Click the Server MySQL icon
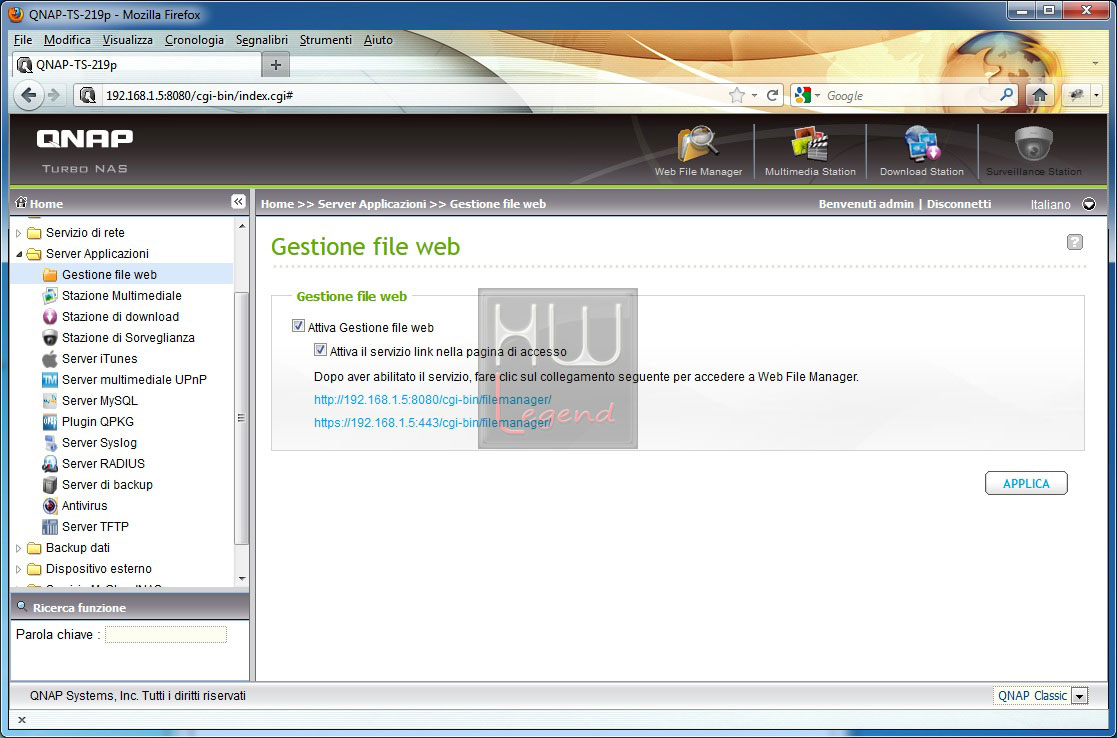This screenshot has width=1117, height=738. click(x=50, y=401)
